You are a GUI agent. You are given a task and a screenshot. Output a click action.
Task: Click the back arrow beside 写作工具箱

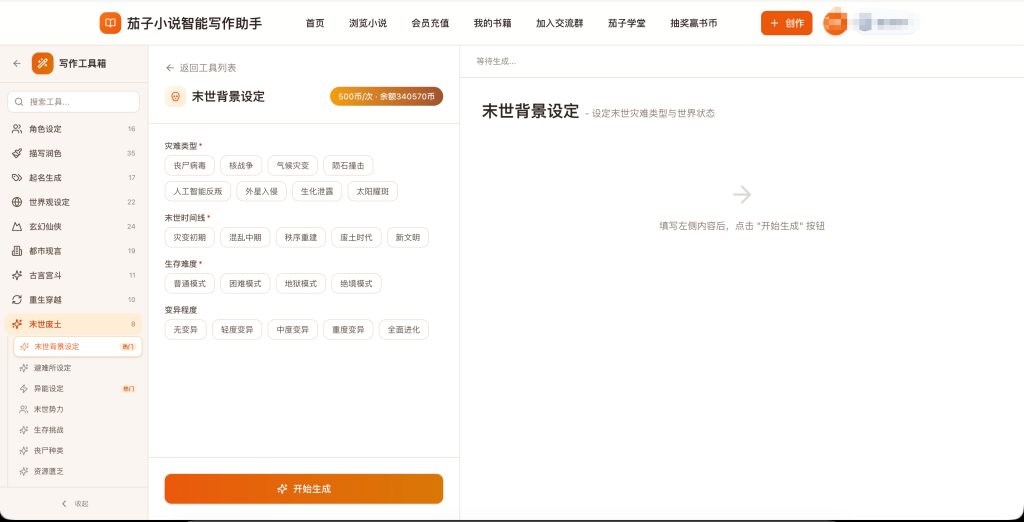(17, 63)
